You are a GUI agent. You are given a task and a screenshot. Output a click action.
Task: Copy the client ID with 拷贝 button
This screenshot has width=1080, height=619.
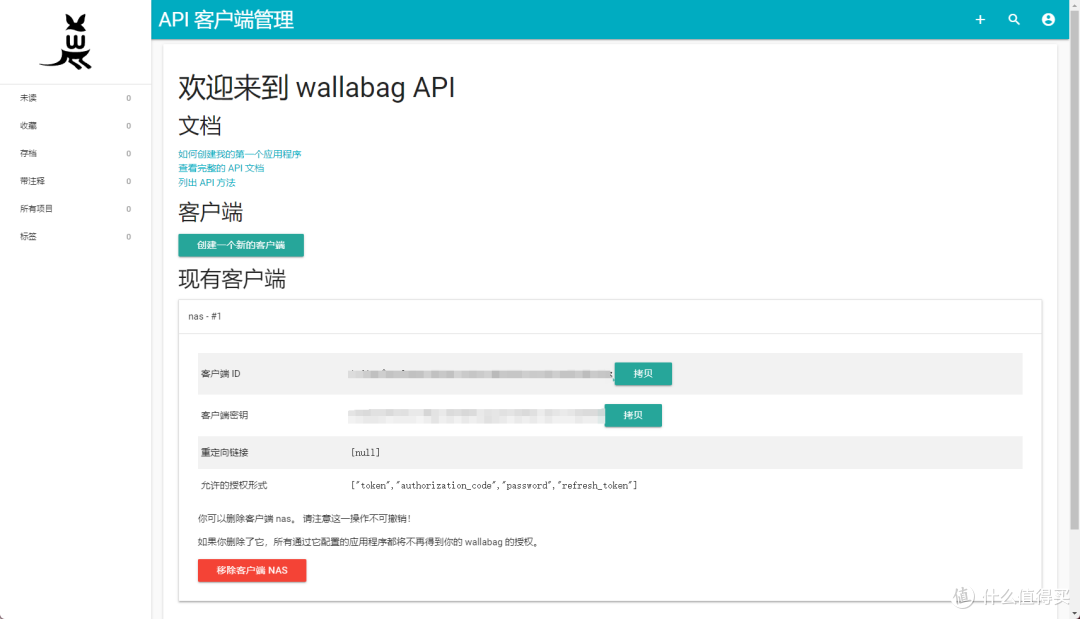[643, 373]
